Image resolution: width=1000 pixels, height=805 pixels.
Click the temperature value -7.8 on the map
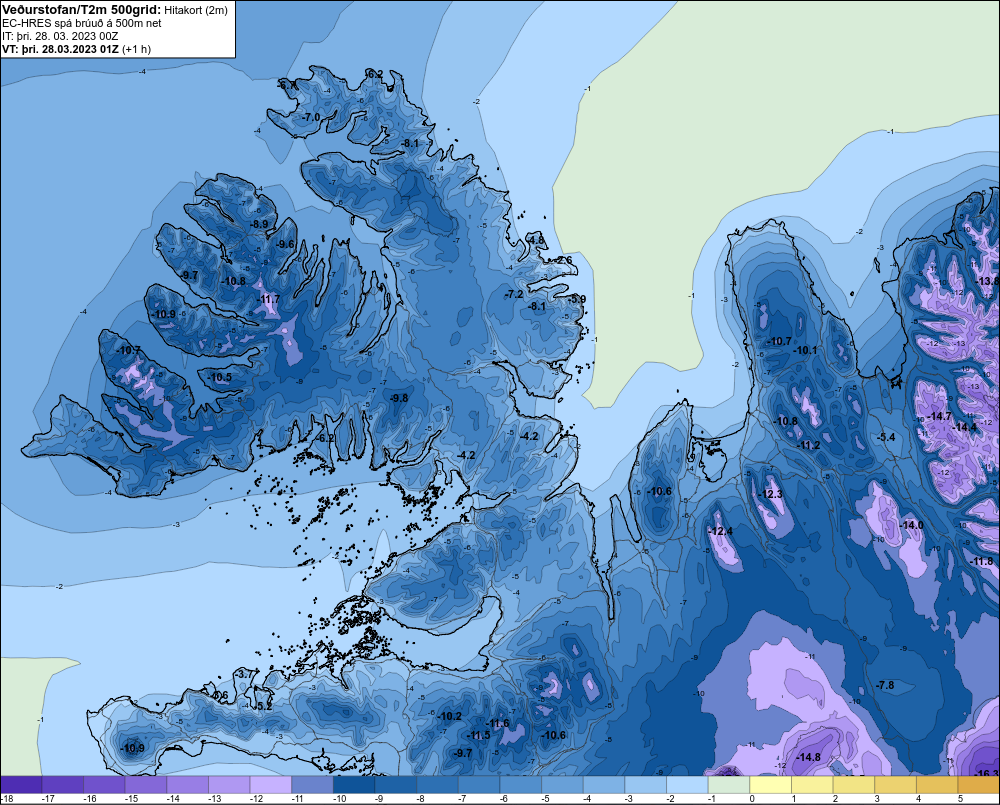pos(885,686)
